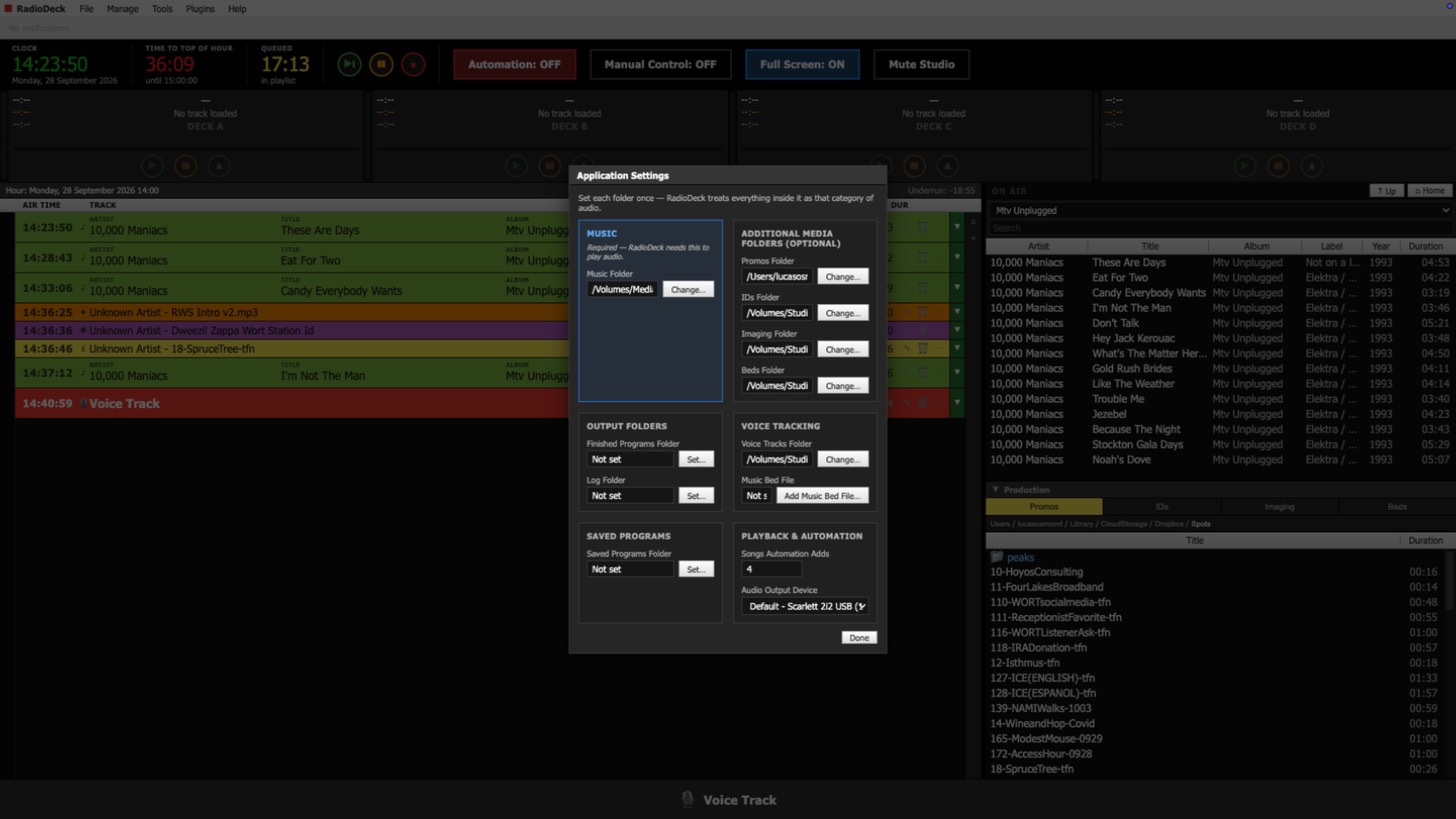
Task: Click Deck A eject icon
Action: click(219, 166)
